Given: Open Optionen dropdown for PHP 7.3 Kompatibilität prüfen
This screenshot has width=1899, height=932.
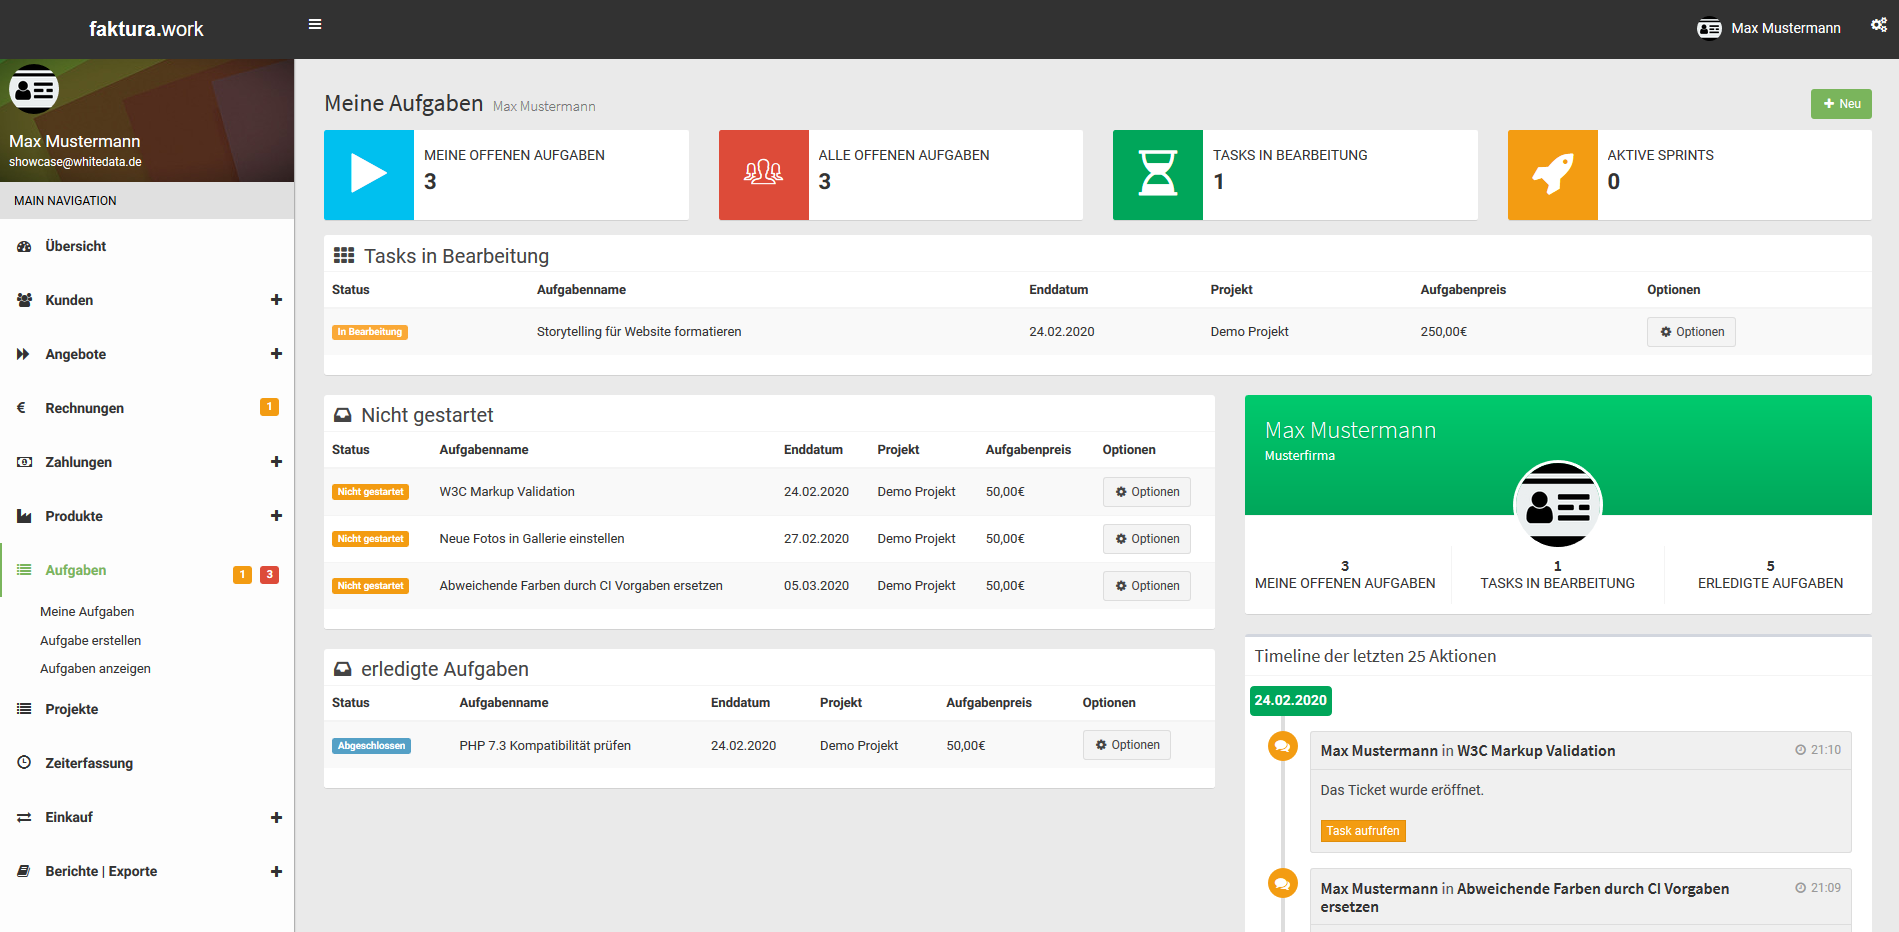Looking at the screenshot, I should 1126,745.
